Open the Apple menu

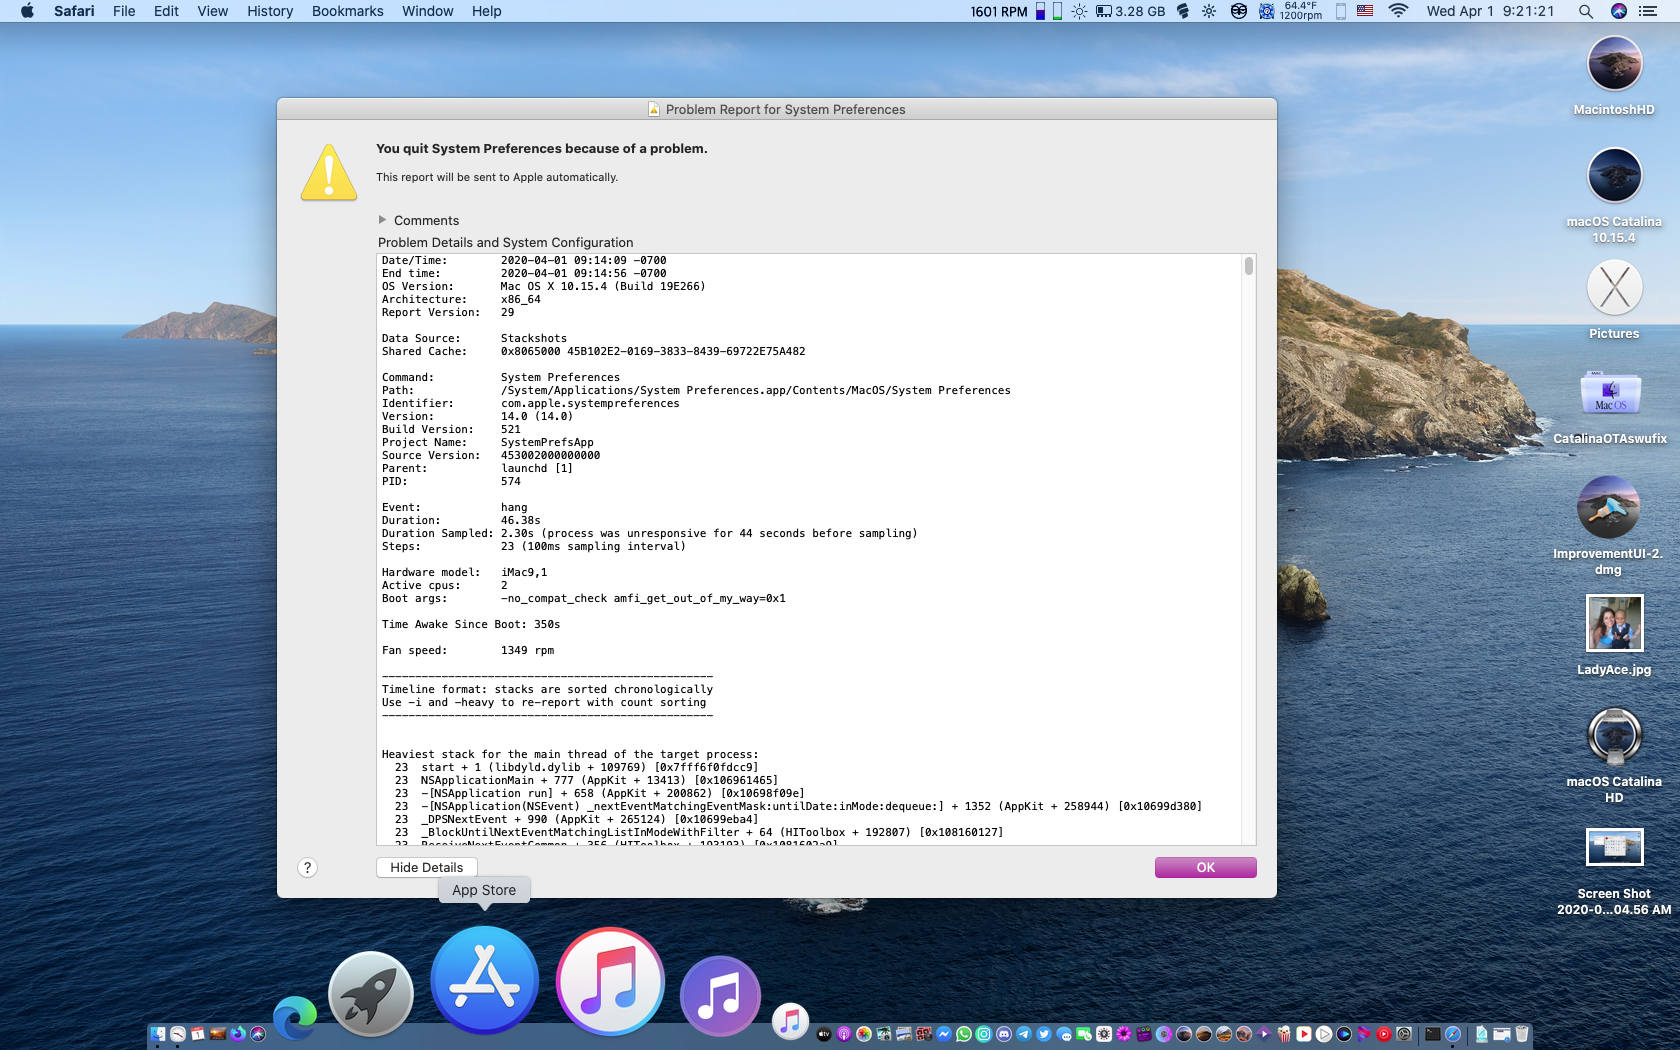click(27, 11)
